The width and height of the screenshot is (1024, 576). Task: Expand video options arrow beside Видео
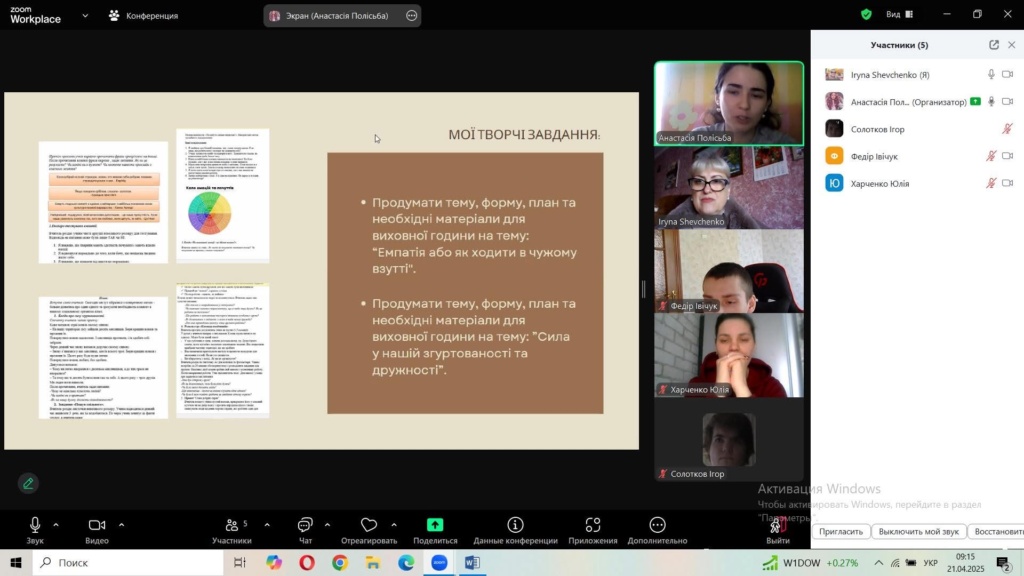[121, 524]
